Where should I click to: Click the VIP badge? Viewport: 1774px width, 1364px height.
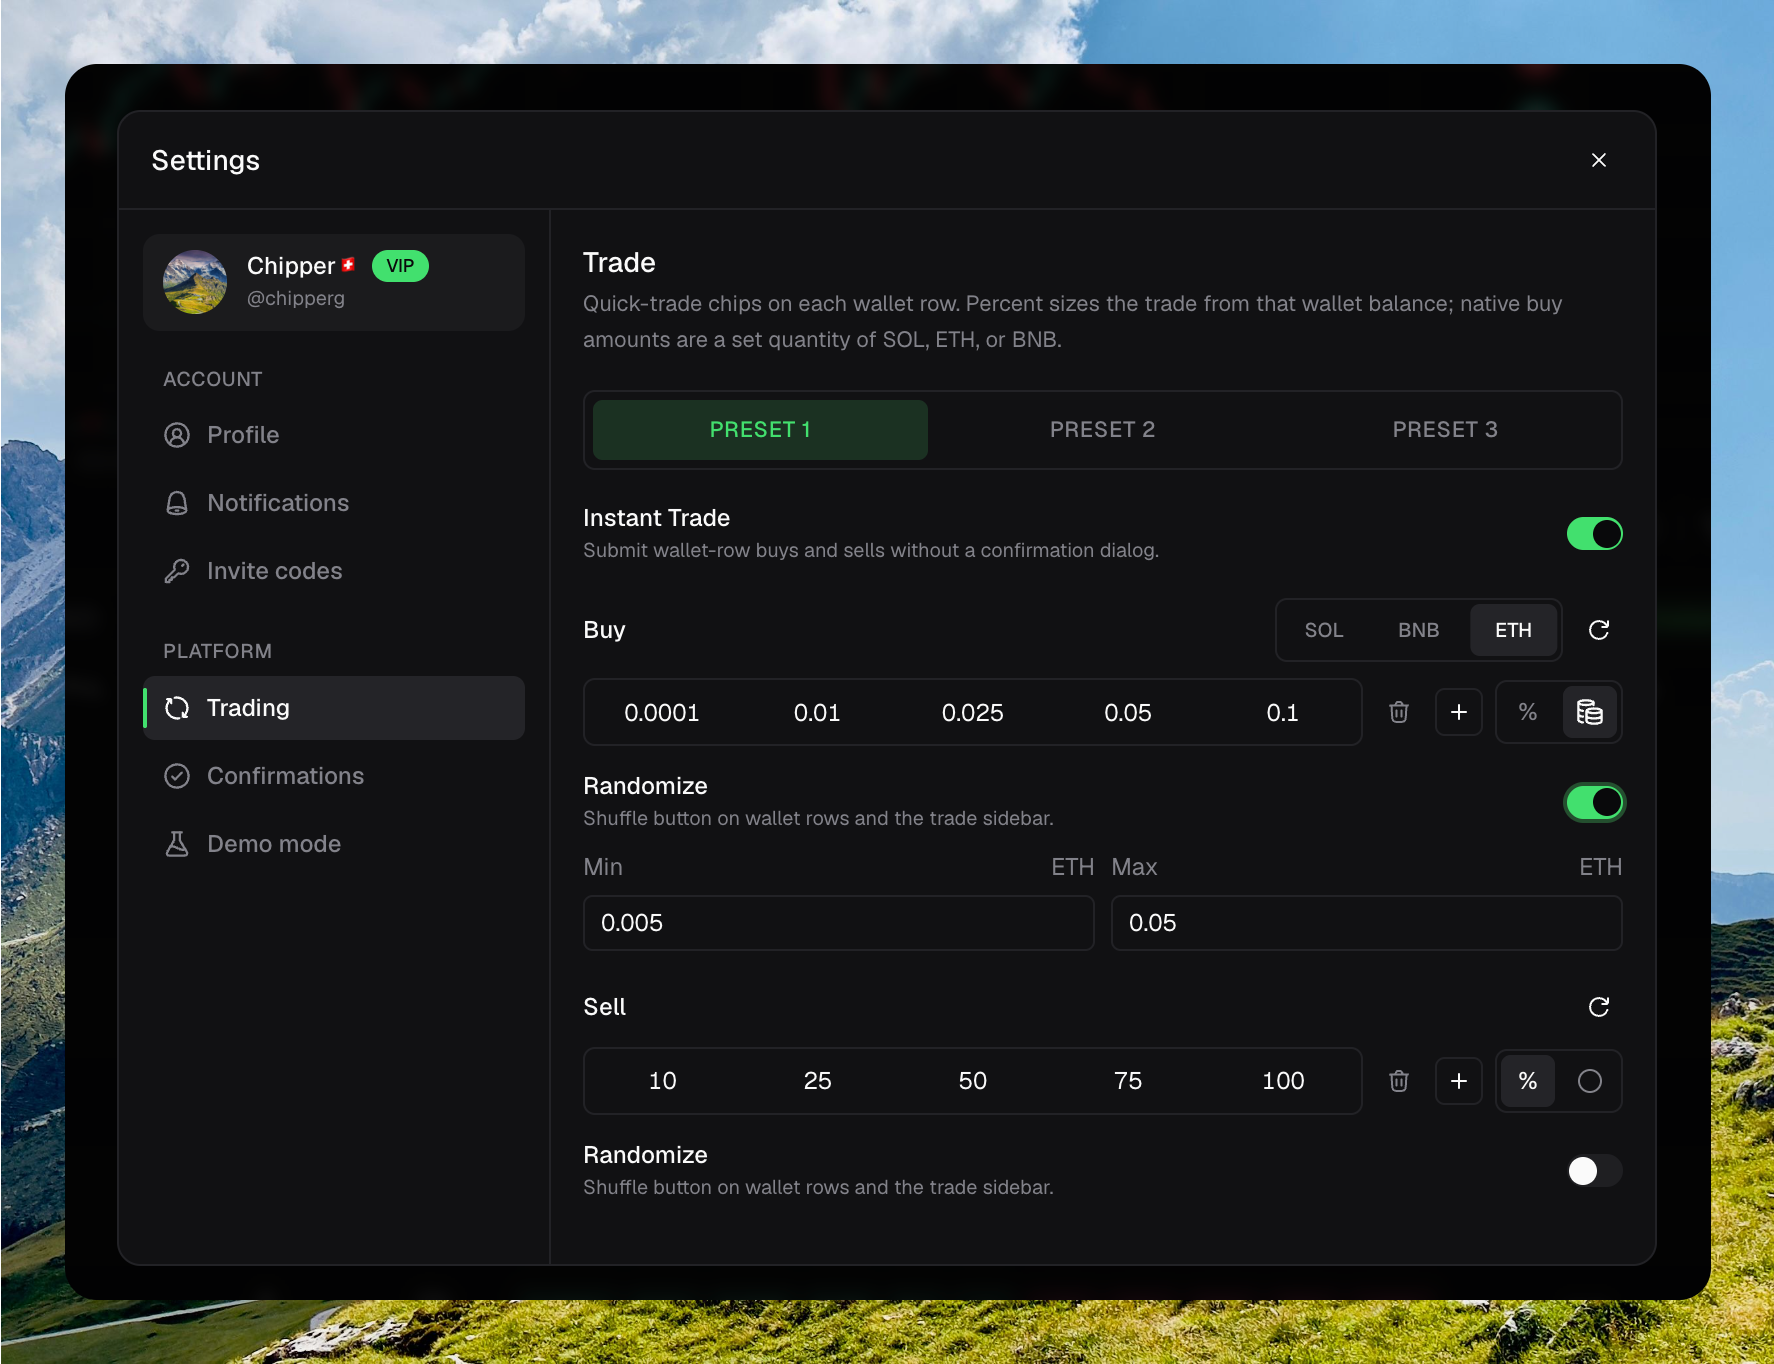pos(400,266)
